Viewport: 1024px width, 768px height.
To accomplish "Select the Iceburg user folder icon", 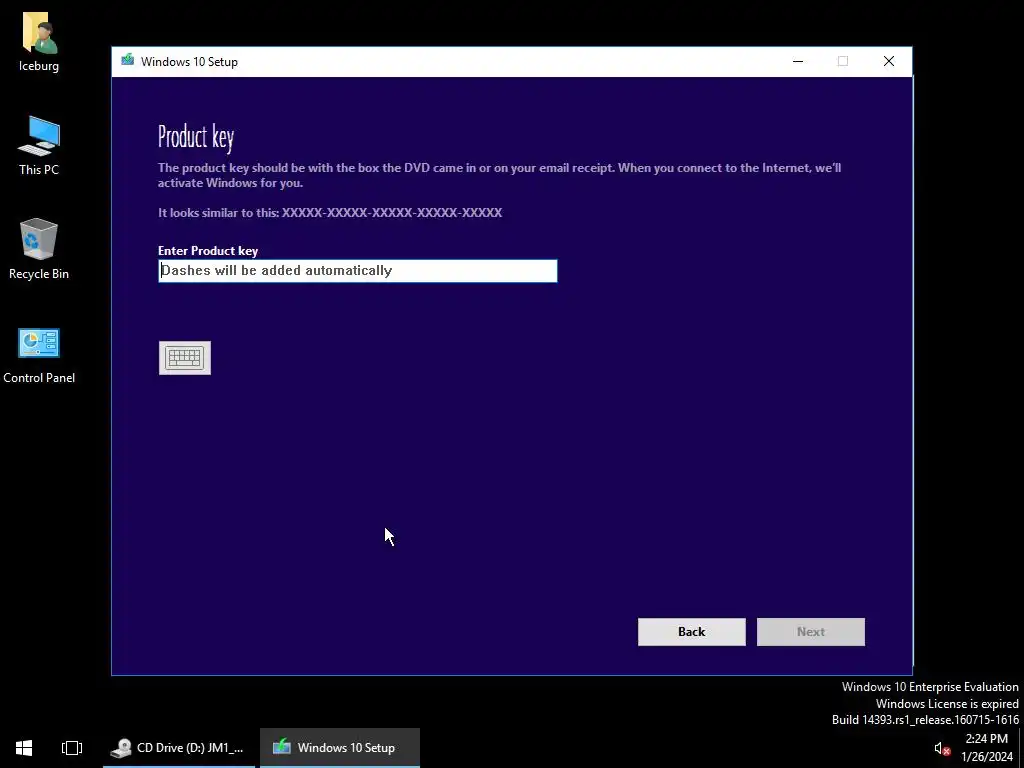I will [x=39, y=42].
